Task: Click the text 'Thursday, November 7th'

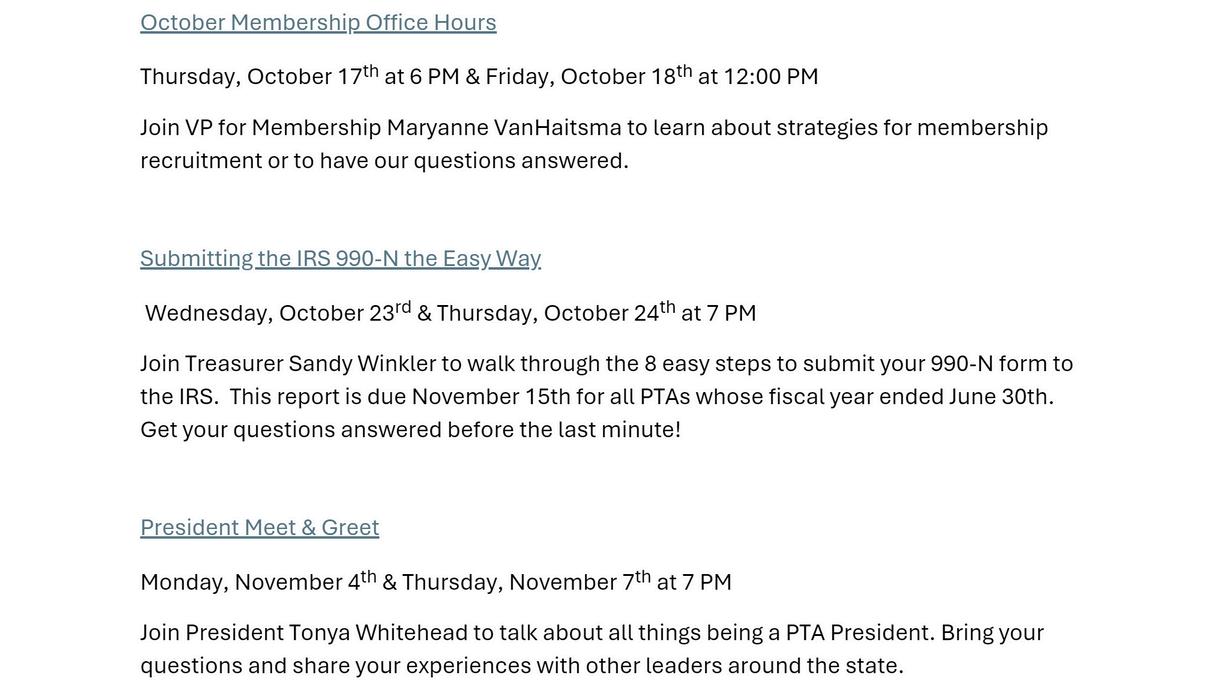Action: tap(527, 581)
